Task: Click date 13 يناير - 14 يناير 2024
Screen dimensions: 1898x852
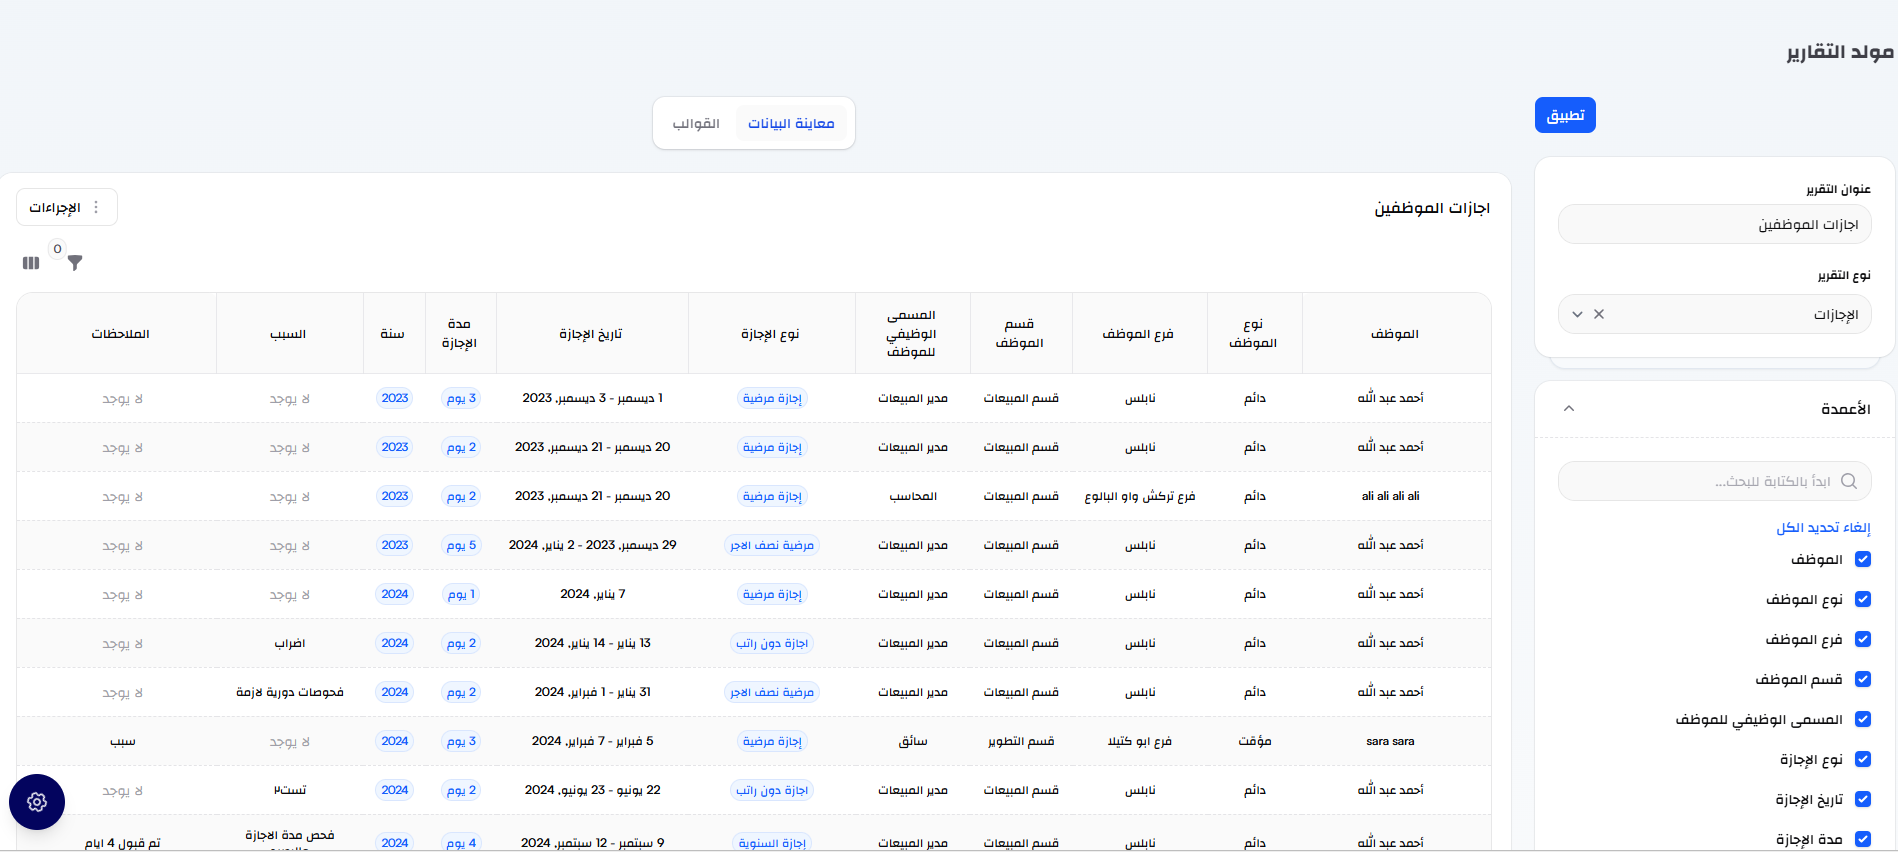Action: (593, 643)
